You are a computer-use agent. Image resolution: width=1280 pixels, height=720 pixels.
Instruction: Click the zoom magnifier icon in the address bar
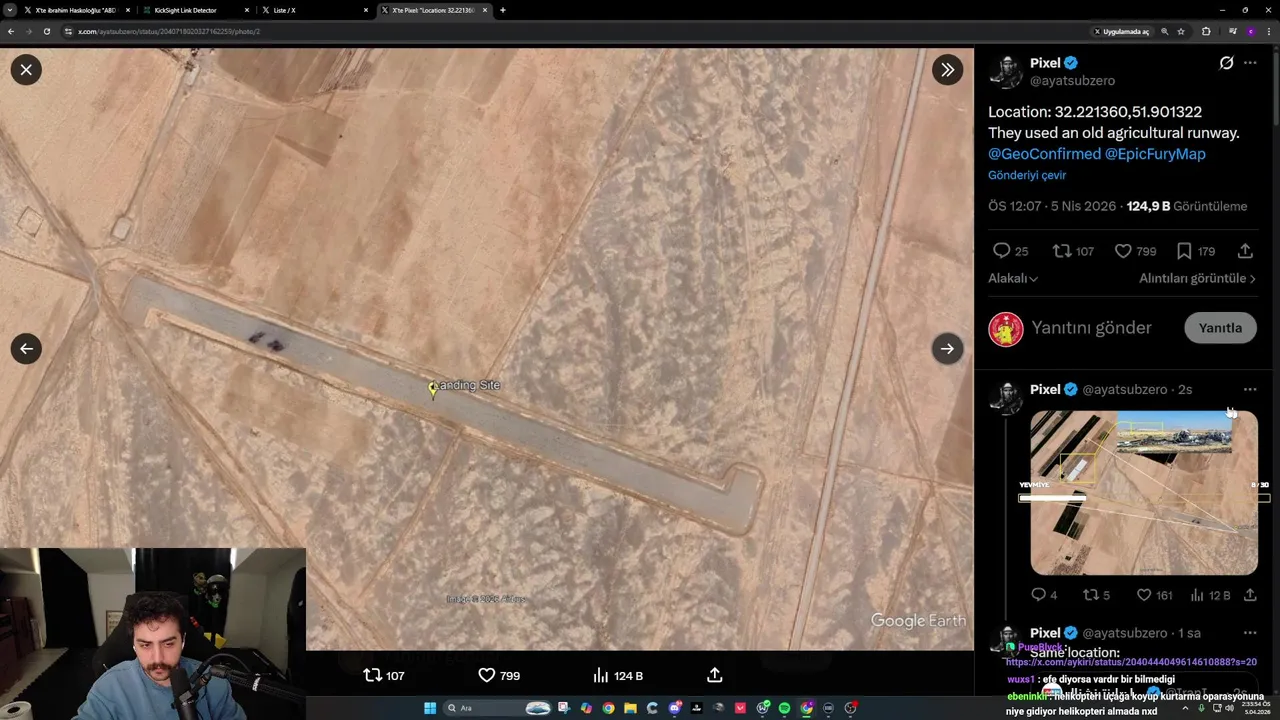click(x=1164, y=31)
